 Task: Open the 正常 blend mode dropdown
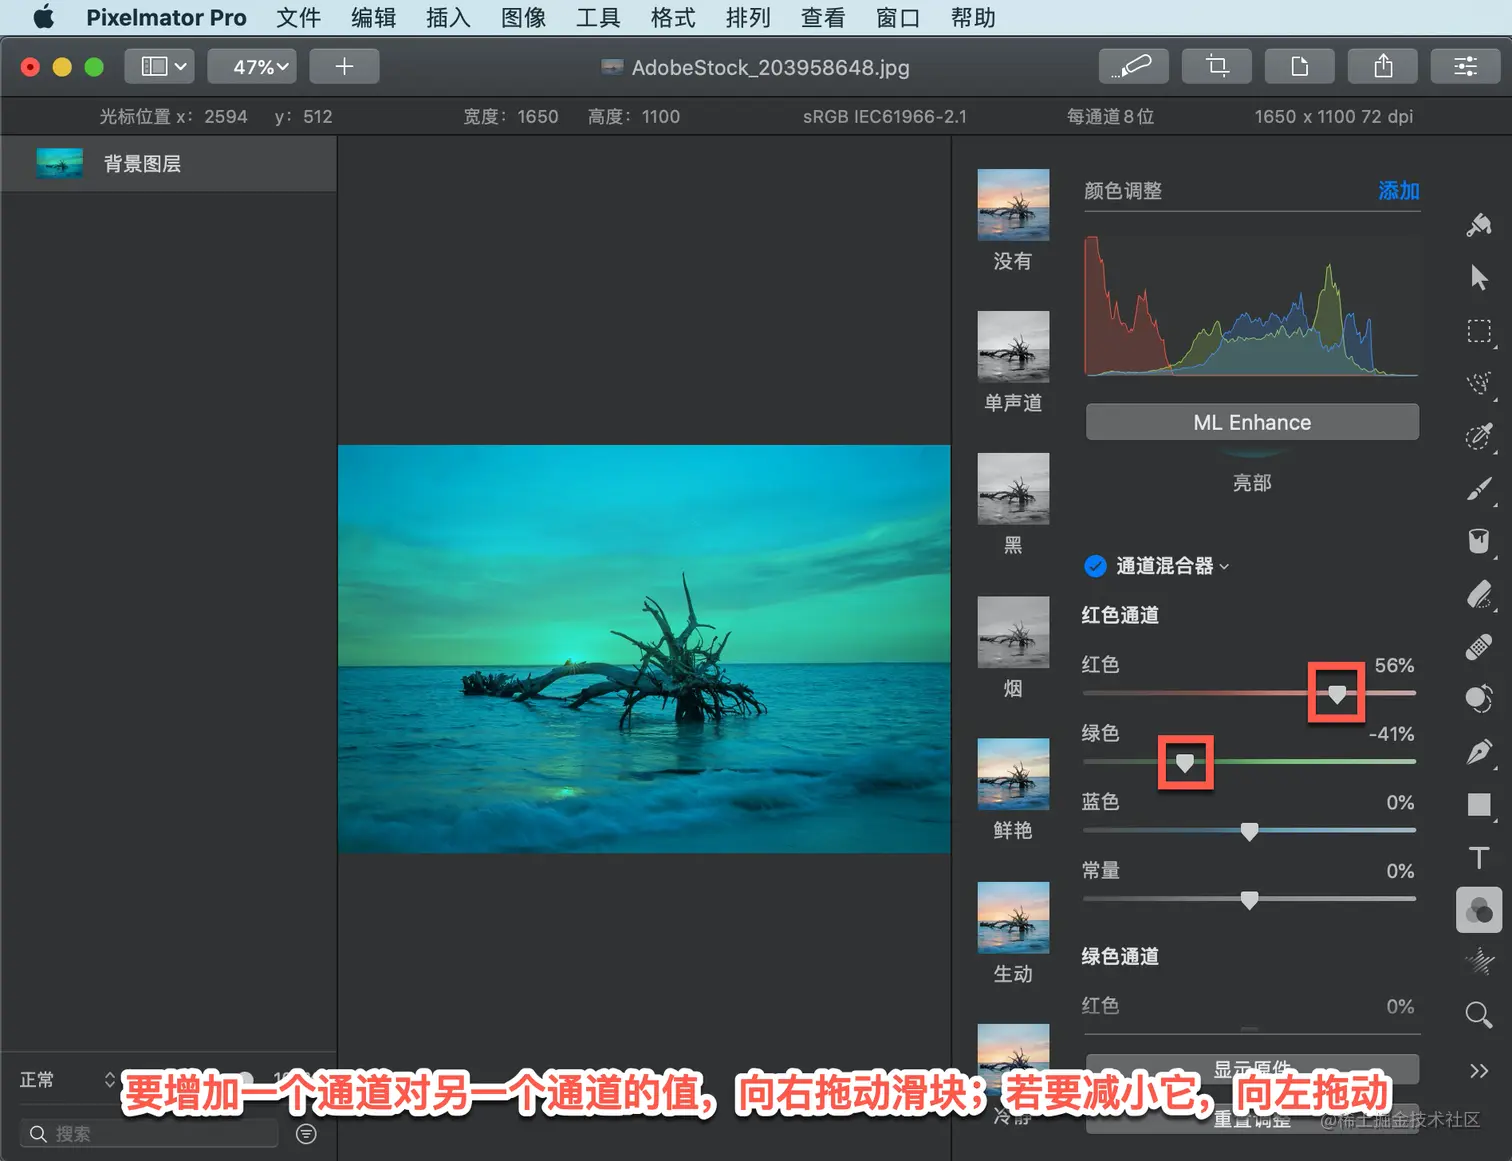pyautogui.click(x=66, y=1080)
